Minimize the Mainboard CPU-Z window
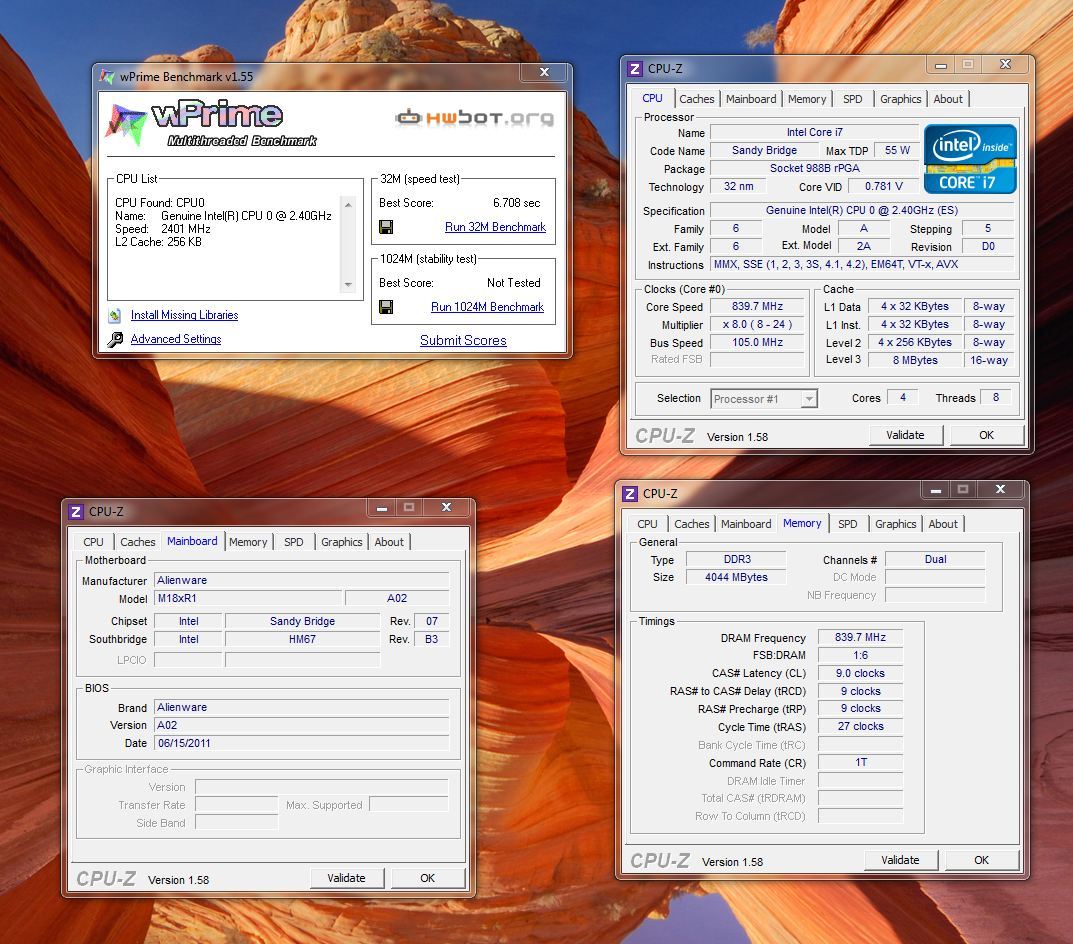Image resolution: width=1073 pixels, height=944 pixels. click(382, 508)
